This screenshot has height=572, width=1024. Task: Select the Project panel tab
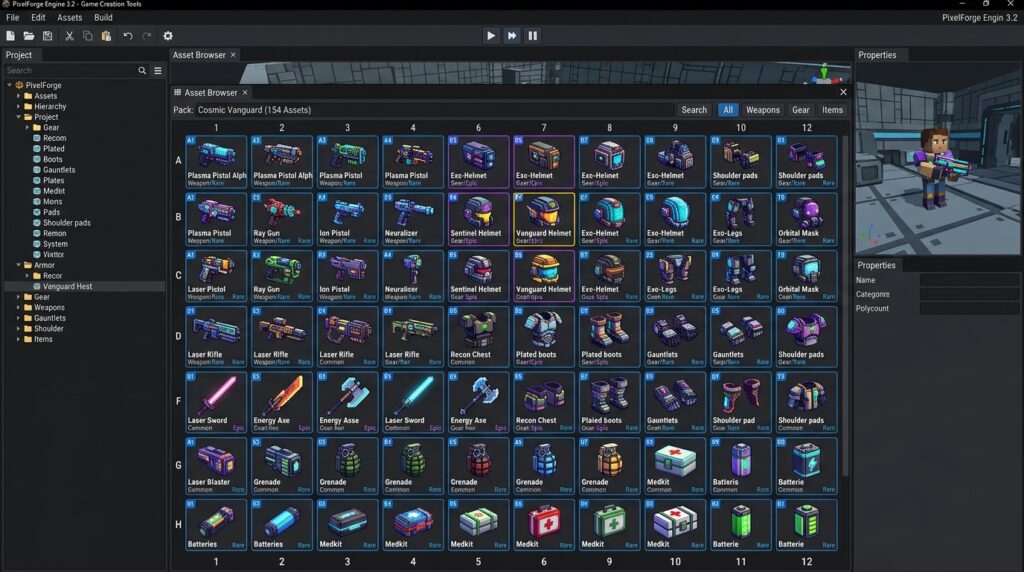(19, 55)
